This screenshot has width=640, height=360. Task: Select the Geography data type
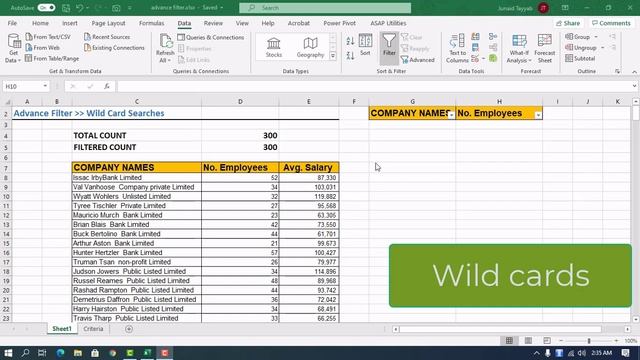310,47
